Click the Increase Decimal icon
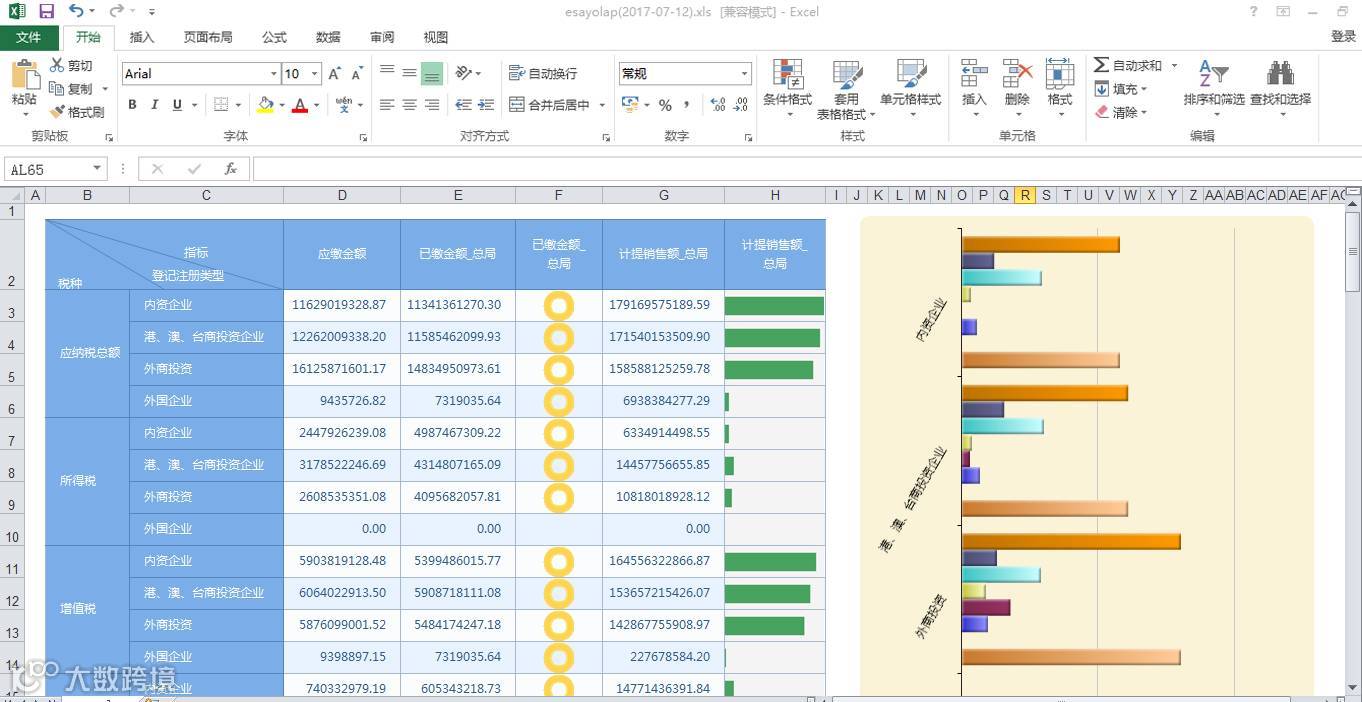This screenshot has width=1362, height=702. (x=718, y=105)
